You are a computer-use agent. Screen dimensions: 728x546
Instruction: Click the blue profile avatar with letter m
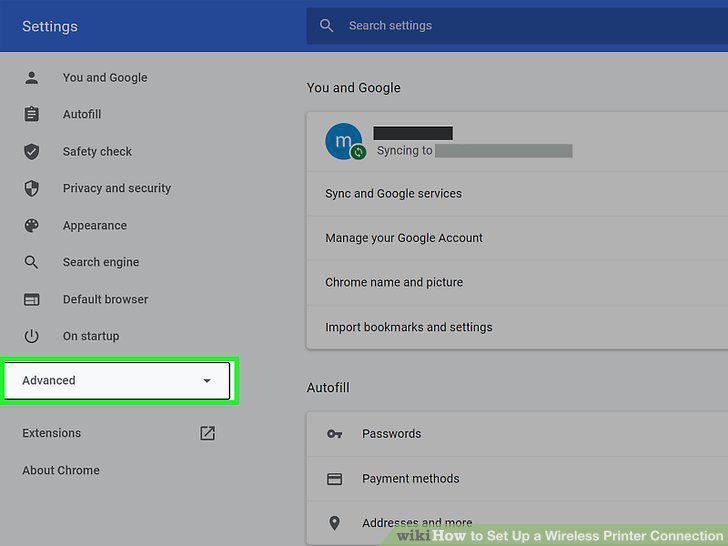click(x=344, y=141)
